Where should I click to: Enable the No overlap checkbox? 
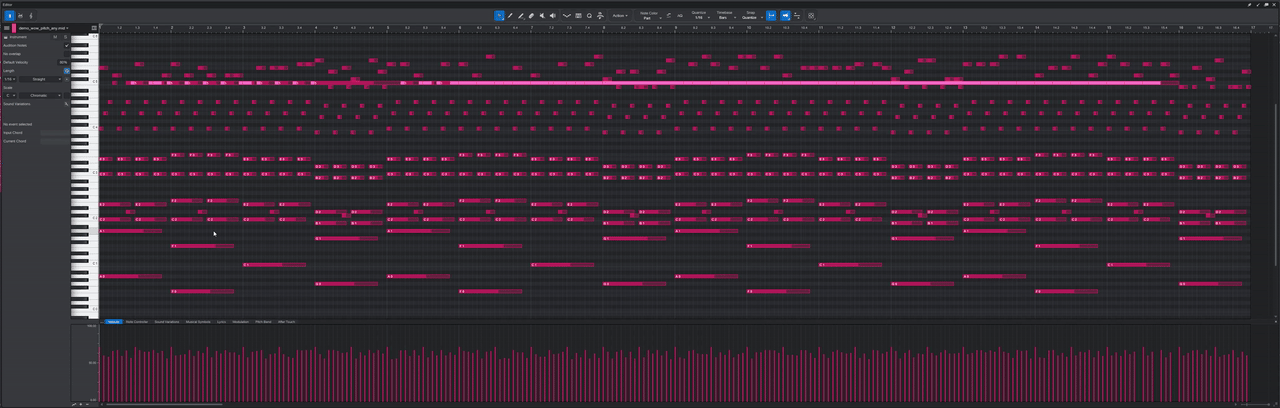(x=67, y=54)
